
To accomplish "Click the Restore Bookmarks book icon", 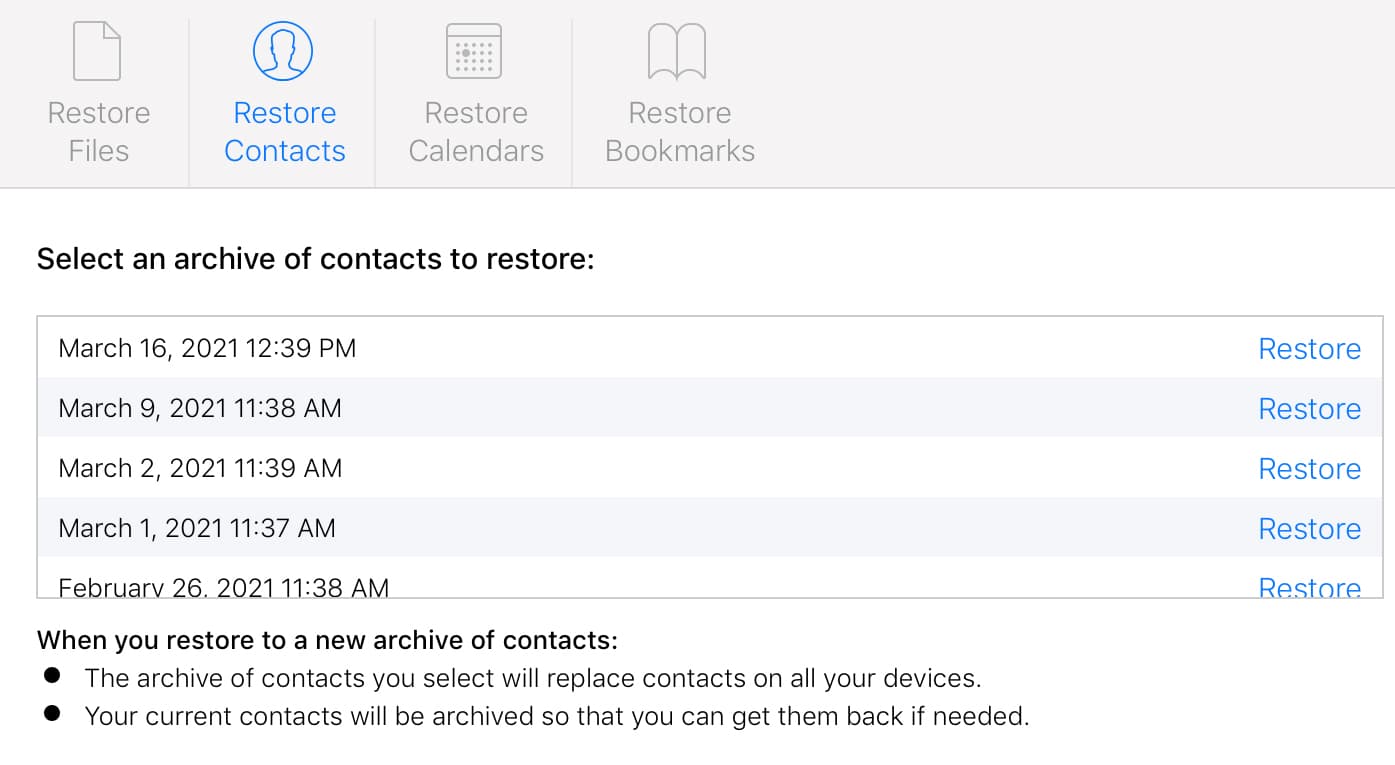I will pos(677,51).
